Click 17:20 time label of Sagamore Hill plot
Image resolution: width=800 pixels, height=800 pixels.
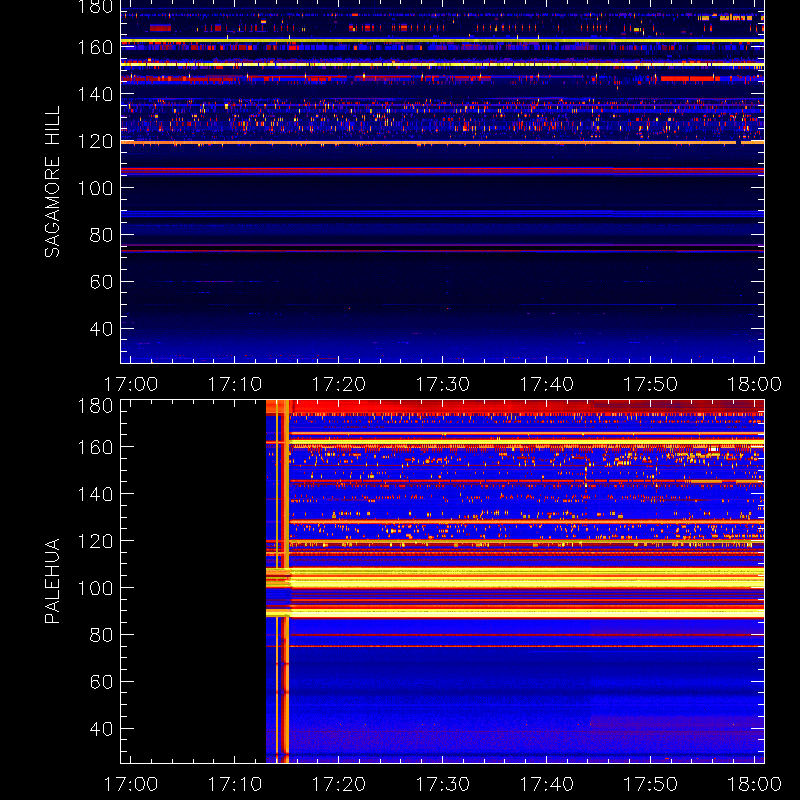pos(339,384)
